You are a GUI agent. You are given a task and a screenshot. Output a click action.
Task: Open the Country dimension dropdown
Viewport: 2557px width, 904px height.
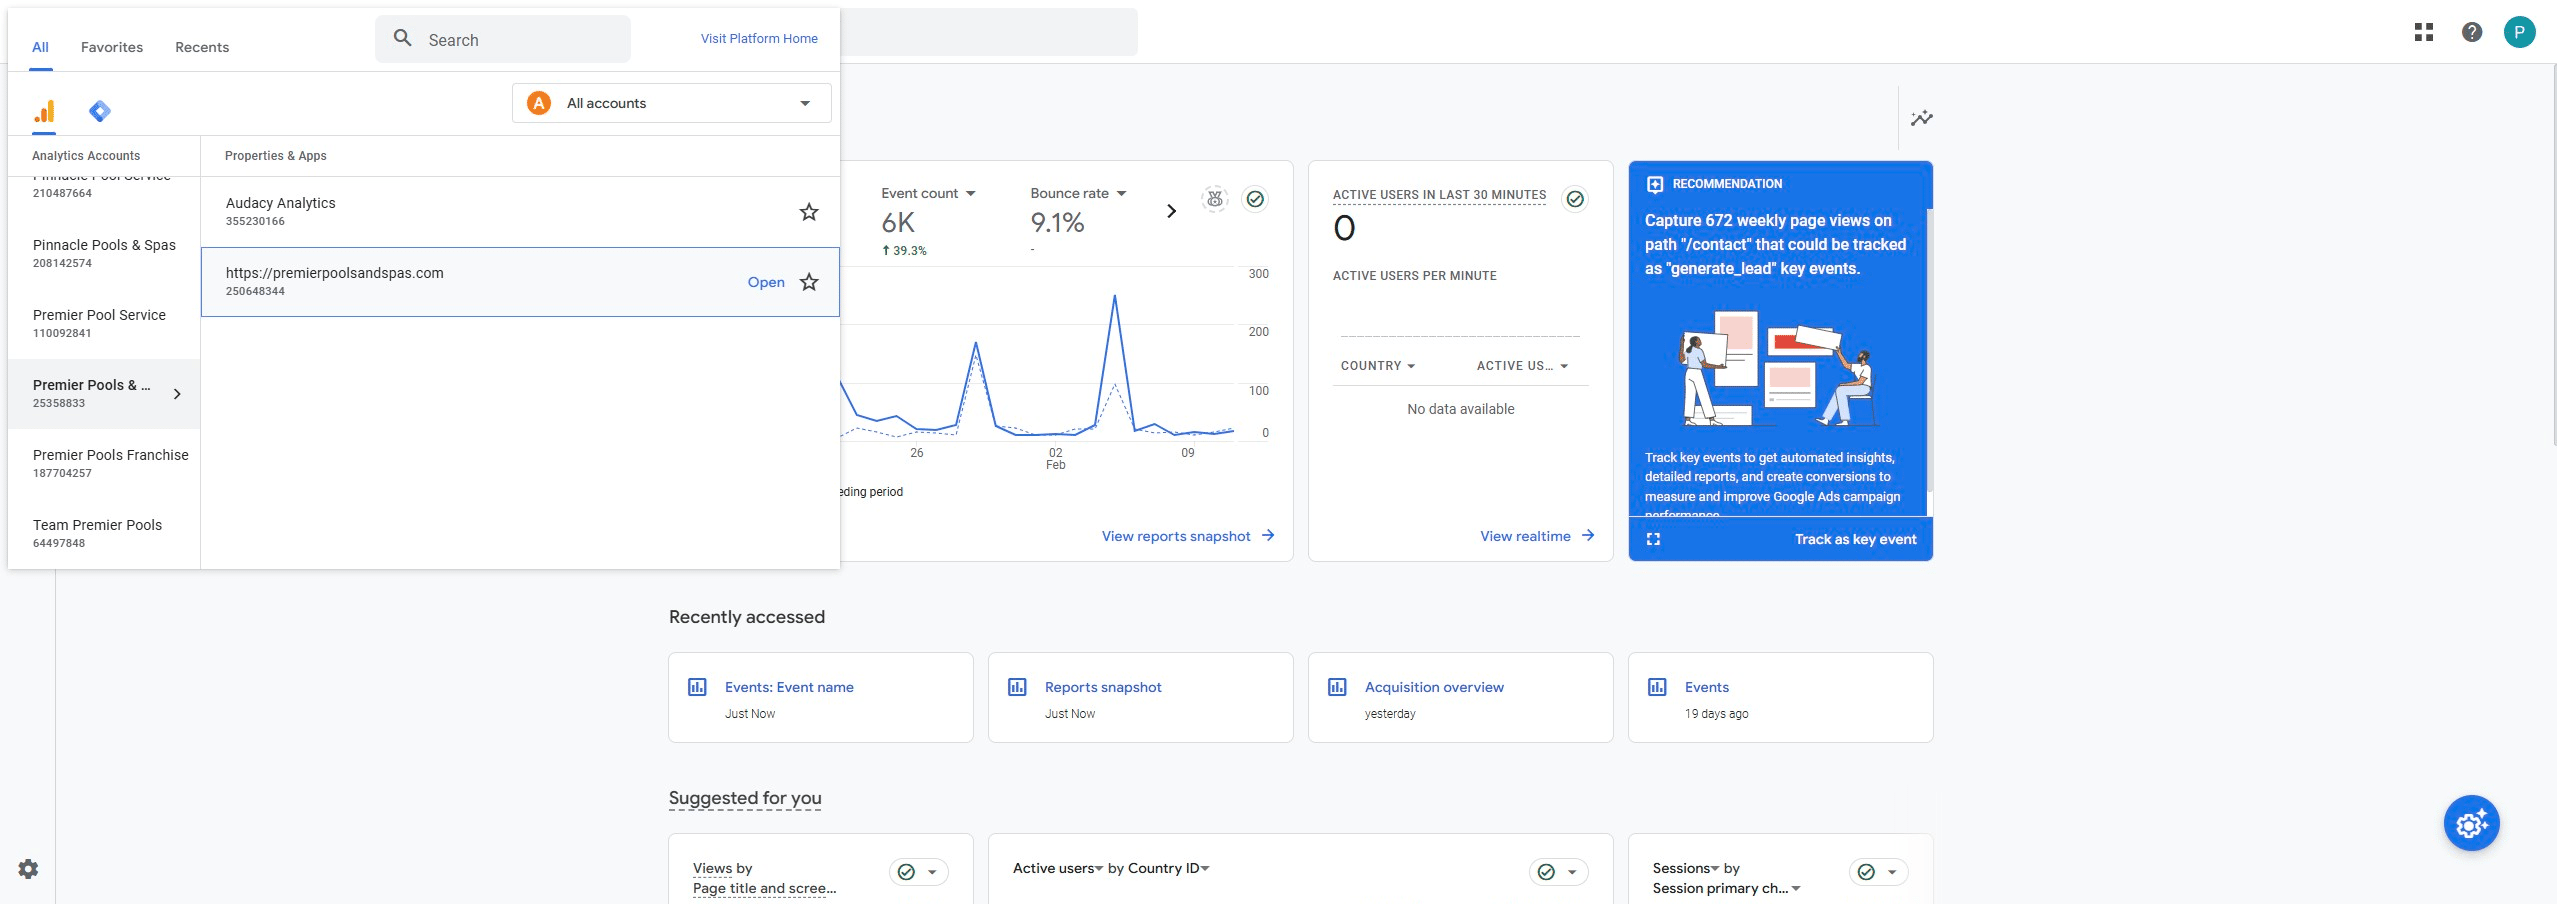[1377, 366]
